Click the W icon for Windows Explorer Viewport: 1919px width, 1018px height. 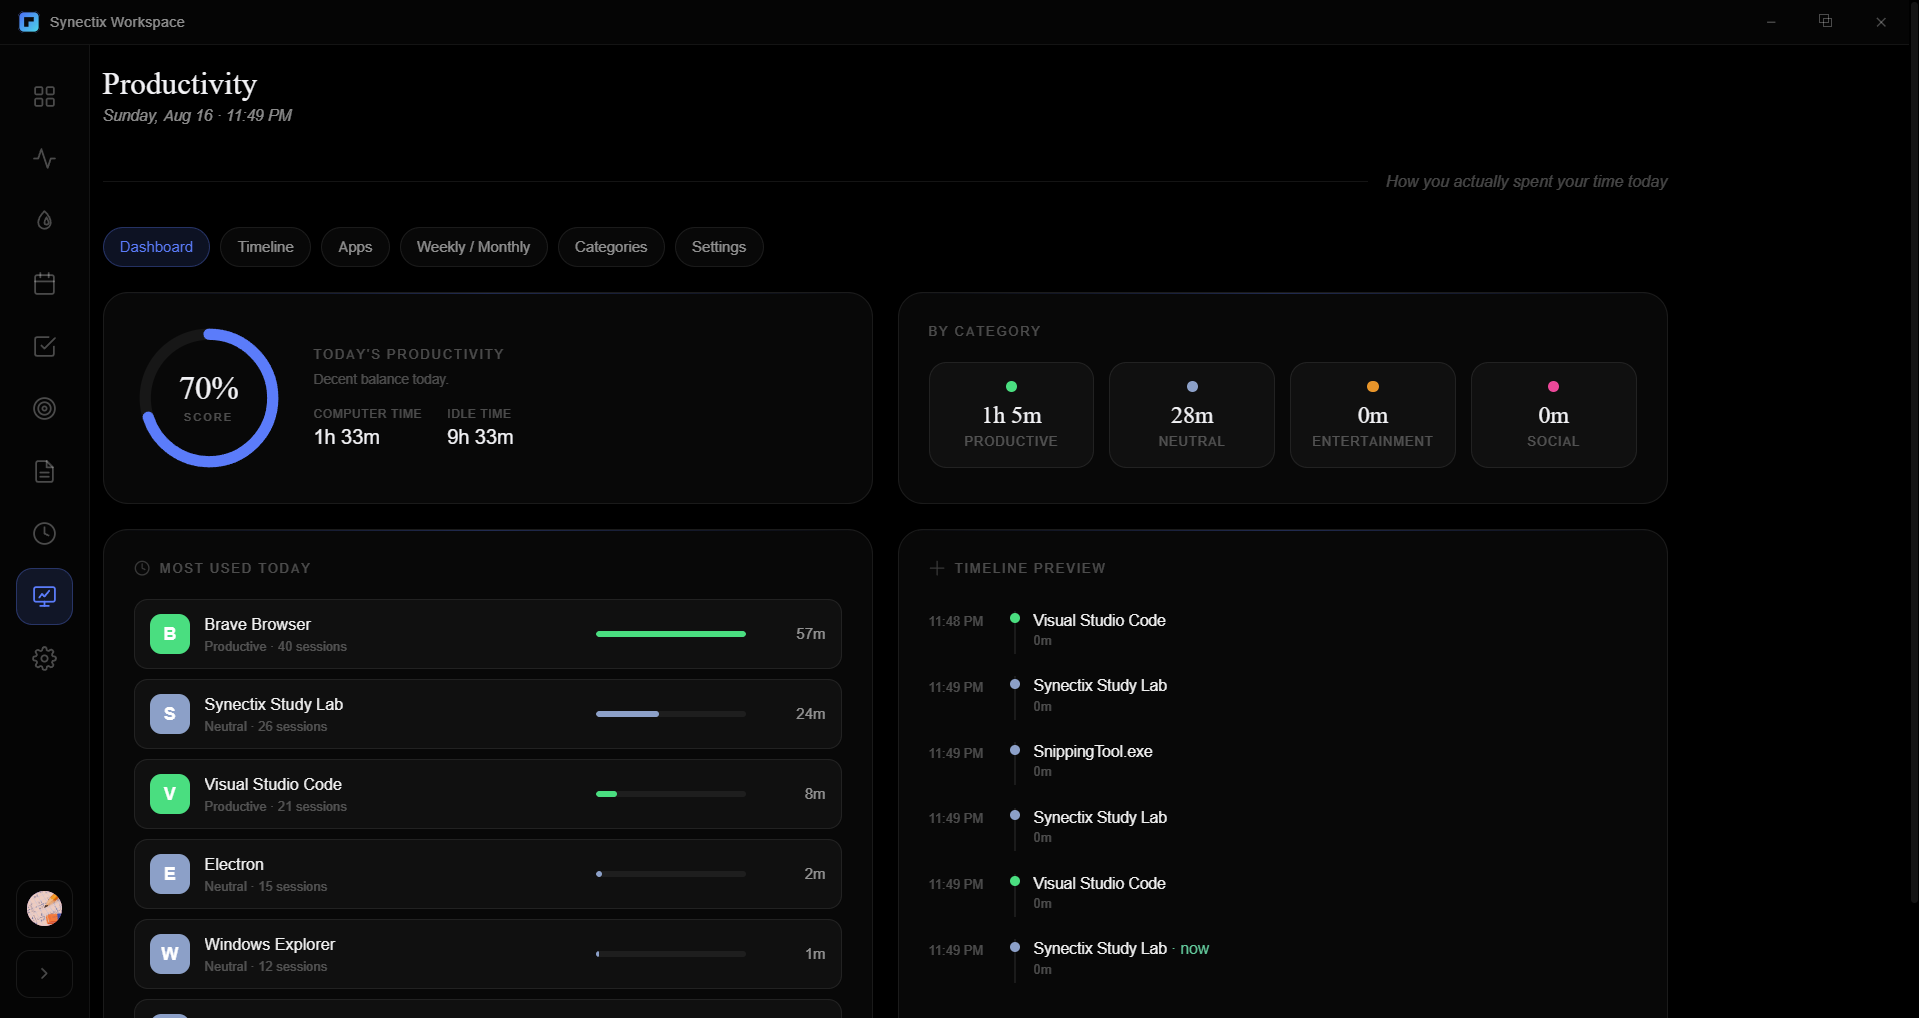coord(170,954)
